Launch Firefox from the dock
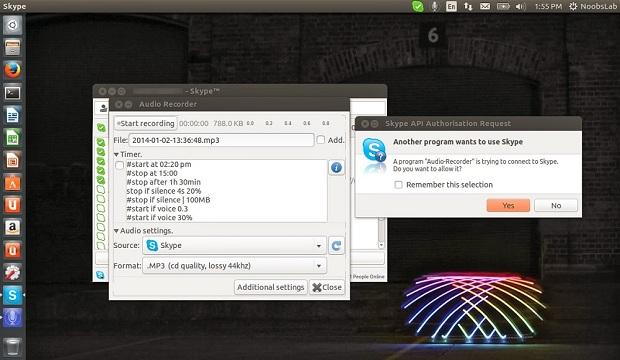 tap(12, 70)
